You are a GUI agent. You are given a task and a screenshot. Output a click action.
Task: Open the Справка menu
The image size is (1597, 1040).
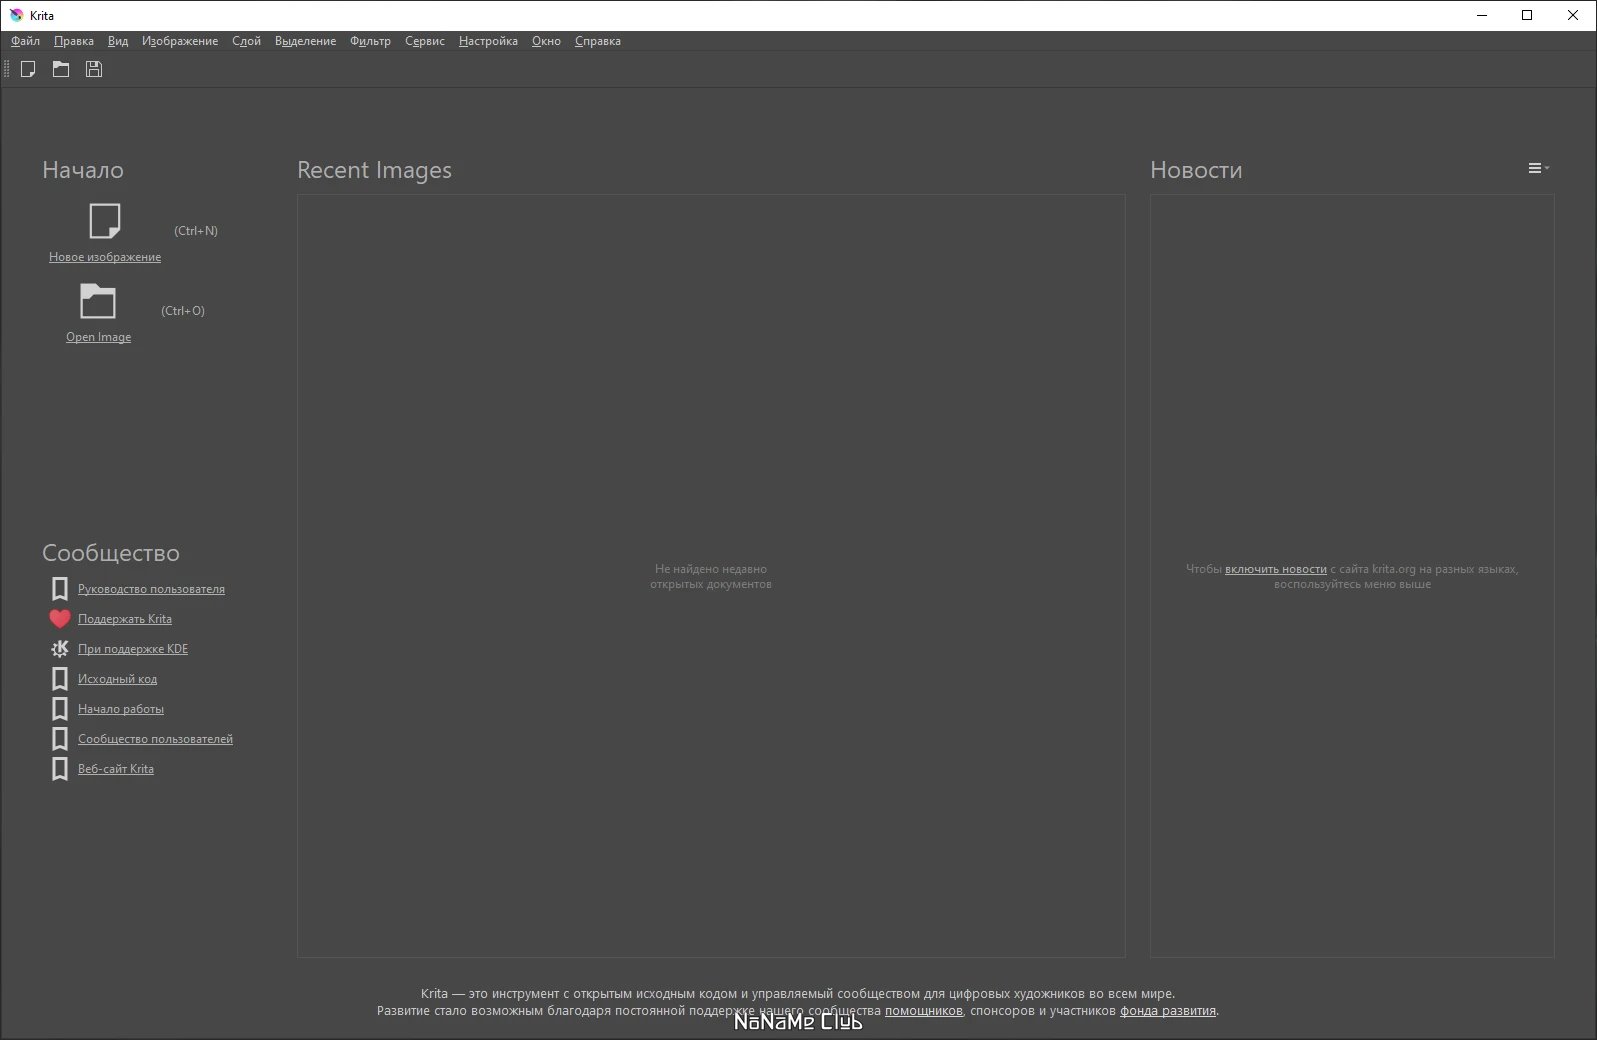click(x=598, y=41)
